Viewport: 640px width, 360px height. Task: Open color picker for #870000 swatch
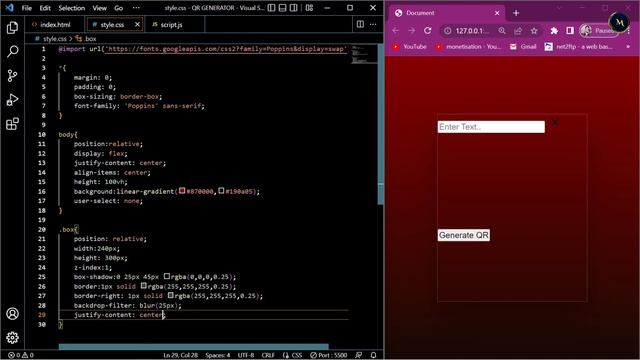182,191
